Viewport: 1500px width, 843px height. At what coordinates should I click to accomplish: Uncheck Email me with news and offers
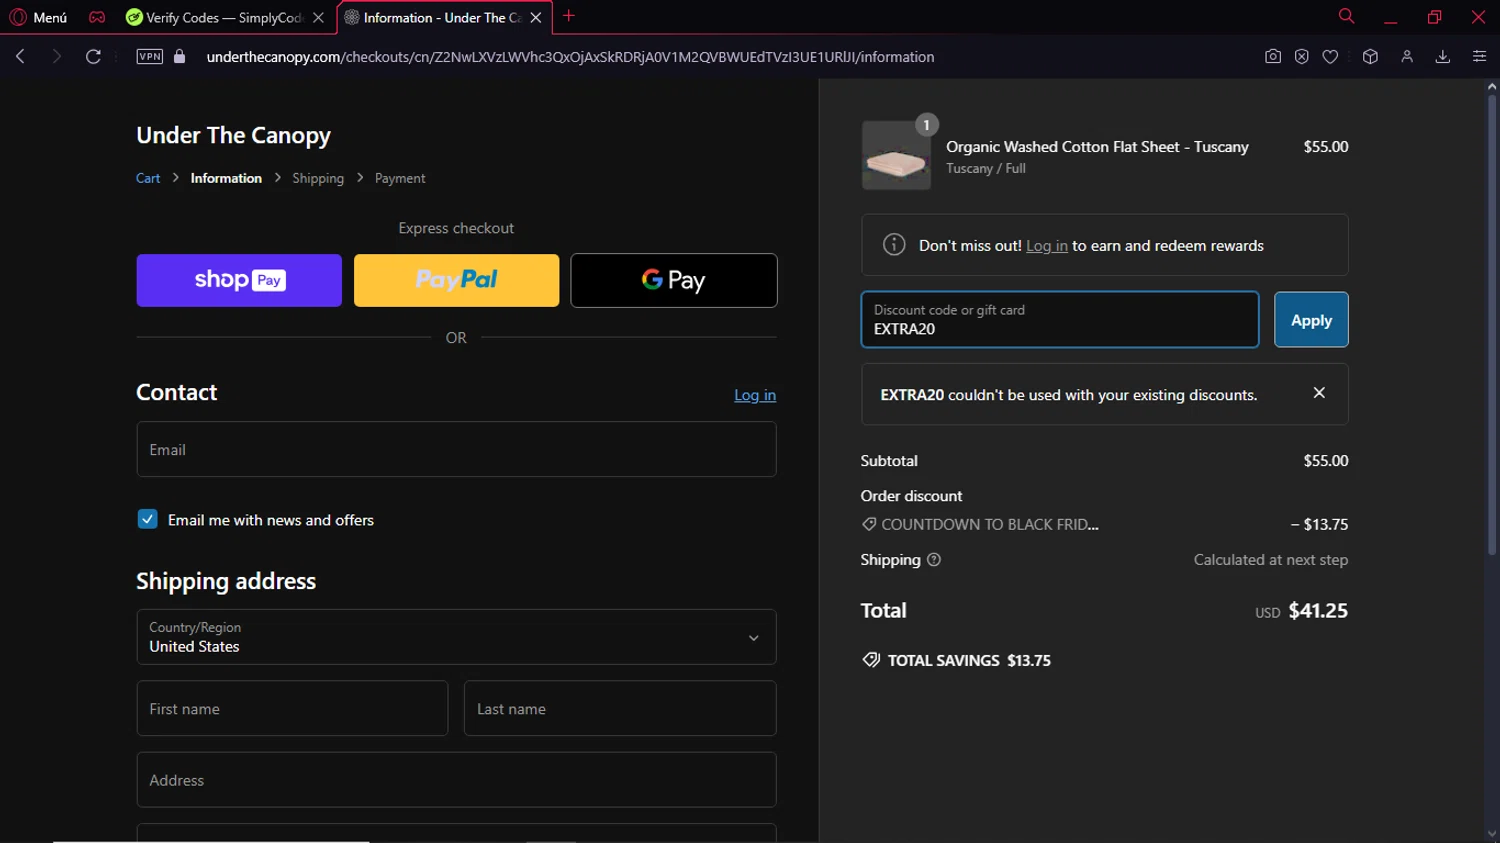(147, 519)
